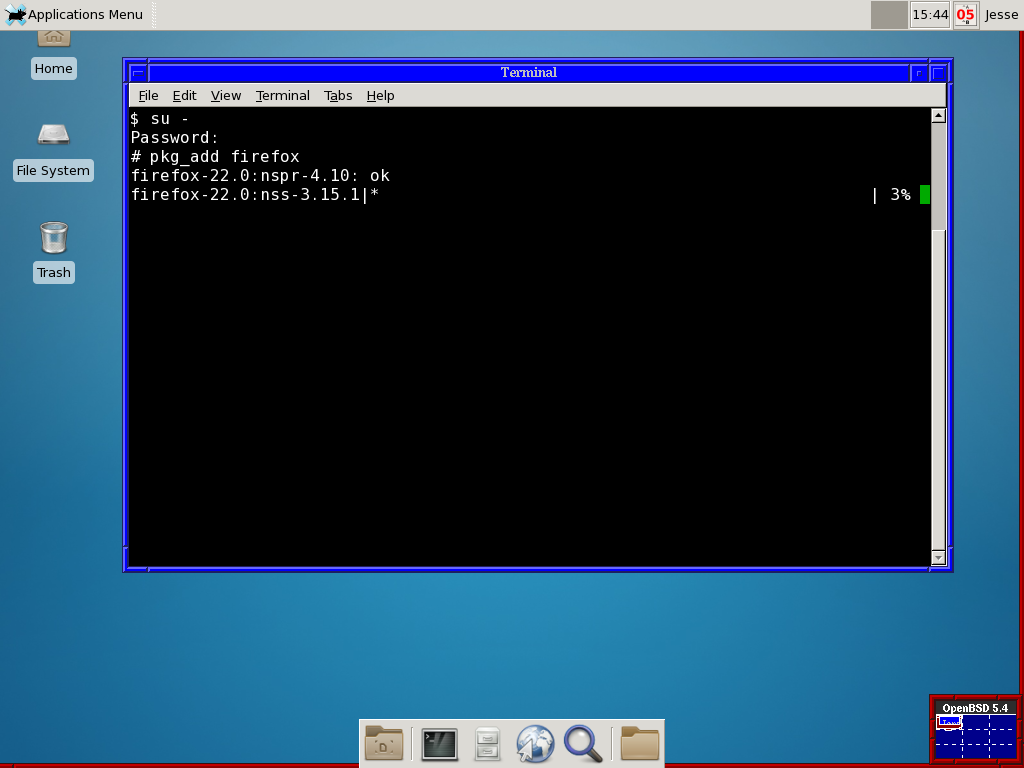
Task: Click the 'pkg_add firefox' command line
Action: tap(216, 157)
